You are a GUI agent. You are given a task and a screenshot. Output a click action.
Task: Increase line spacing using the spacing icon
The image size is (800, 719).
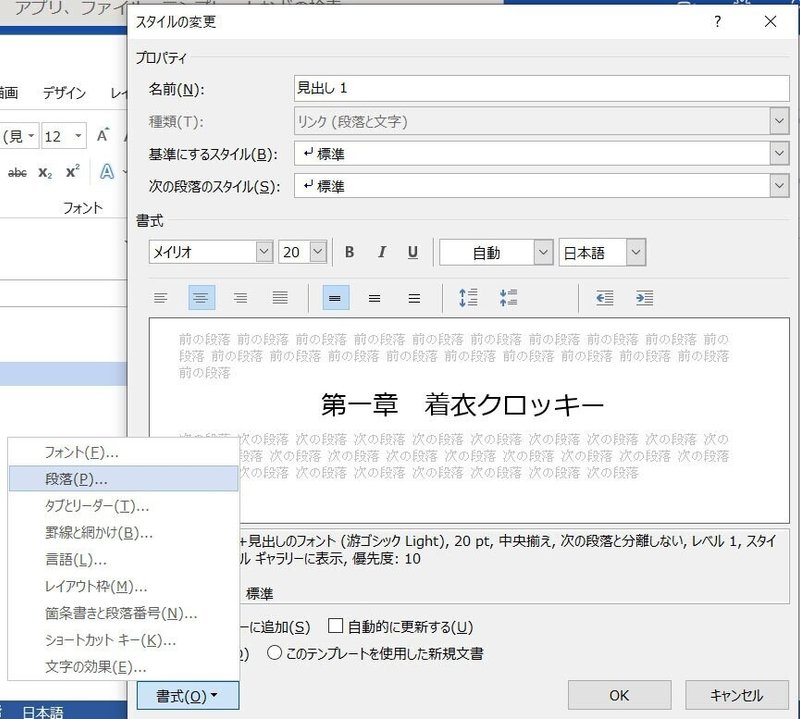(466, 297)
